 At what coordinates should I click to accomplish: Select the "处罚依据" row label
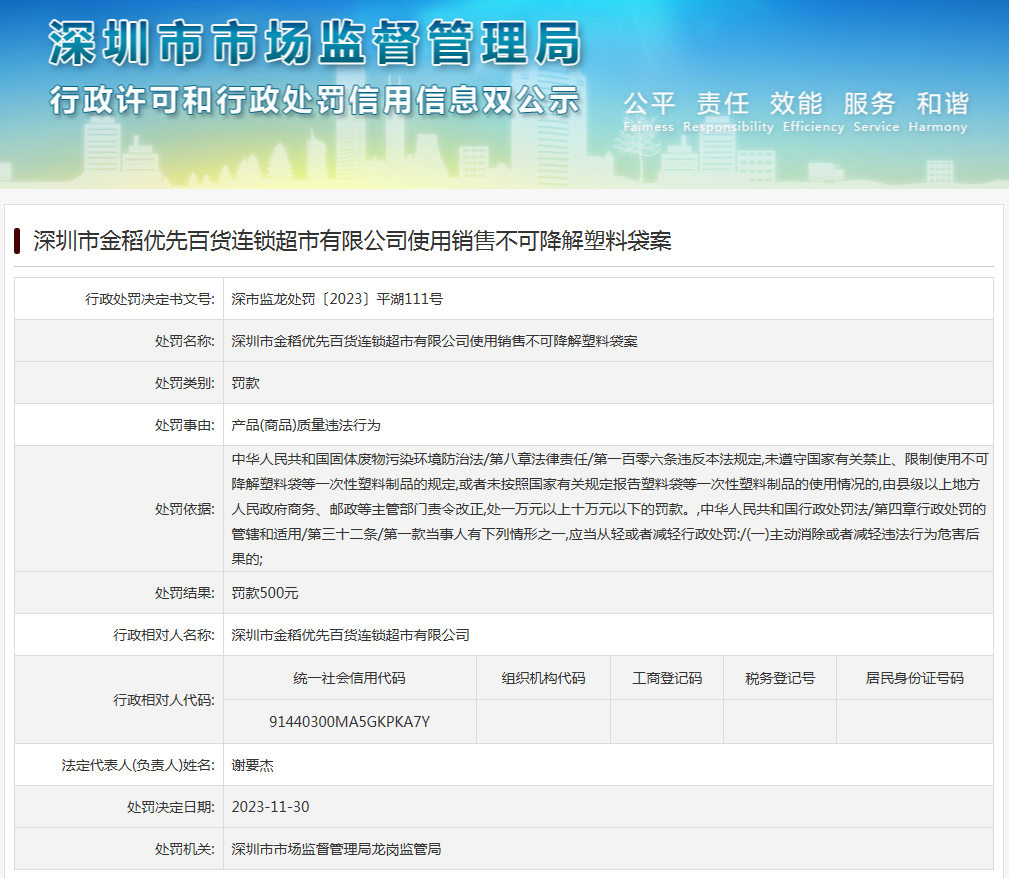point(185,509)
